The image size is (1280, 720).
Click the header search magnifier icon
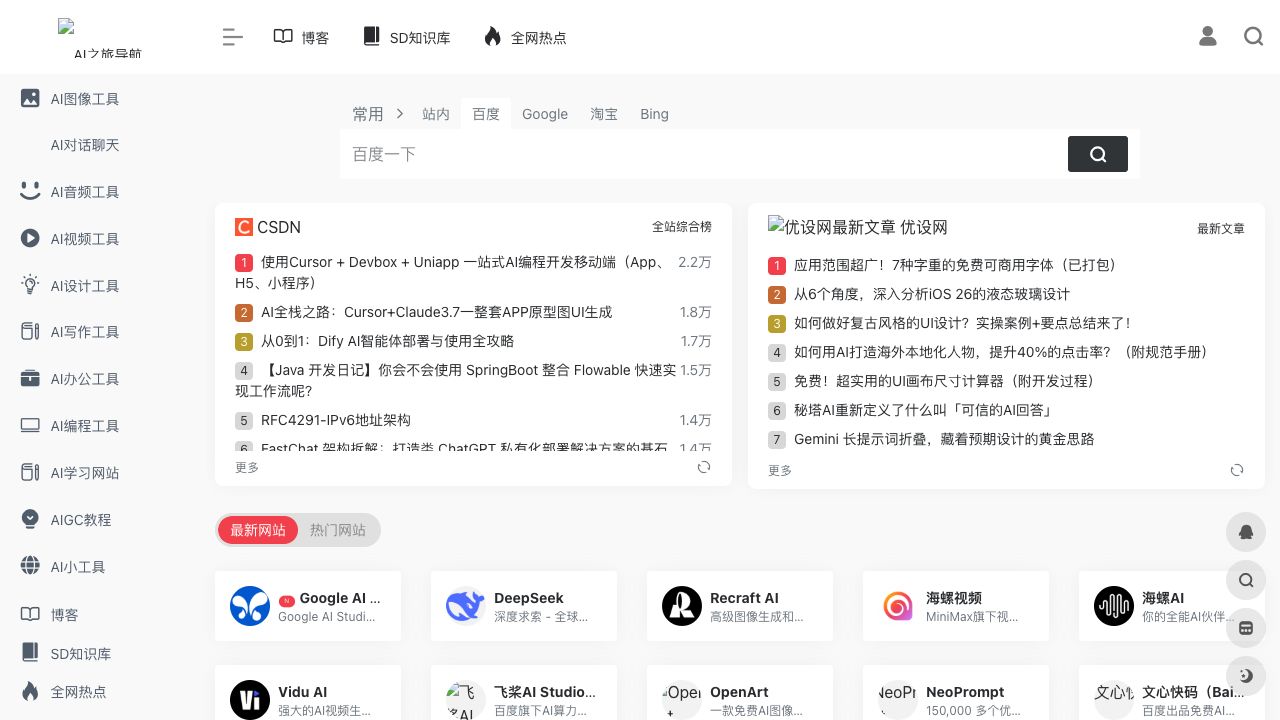1253,37
